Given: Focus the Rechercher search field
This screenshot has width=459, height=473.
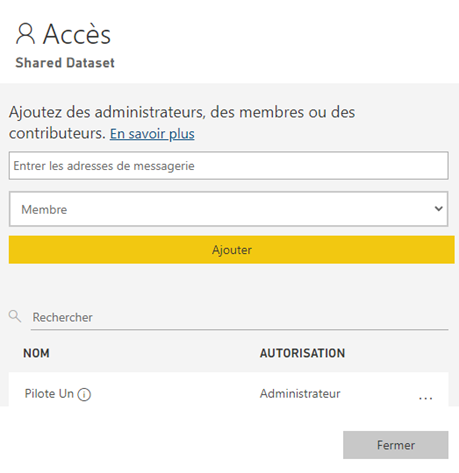Looking at the screenshot, I should click(239, 317).
